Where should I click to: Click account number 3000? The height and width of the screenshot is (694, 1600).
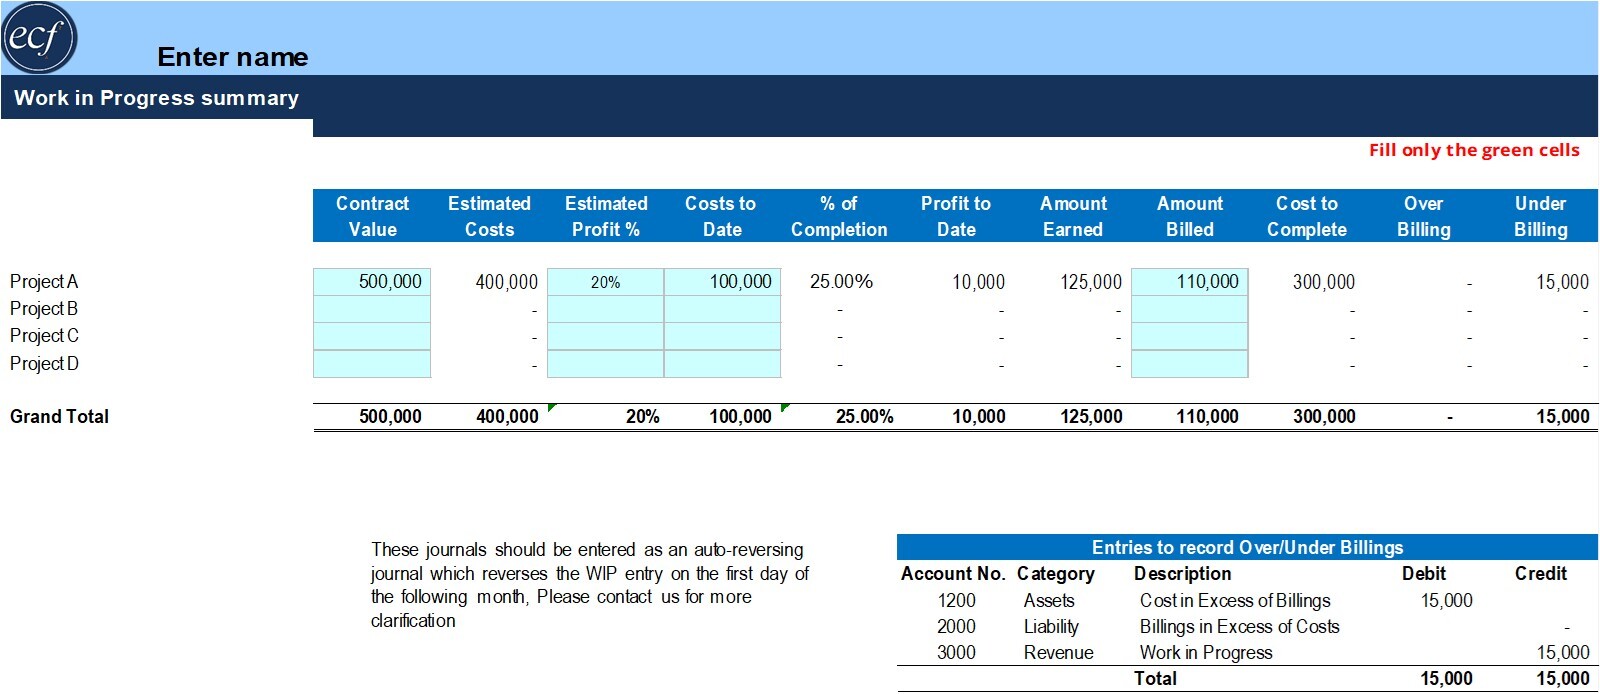pyautogui.click(x=956, y=653)
